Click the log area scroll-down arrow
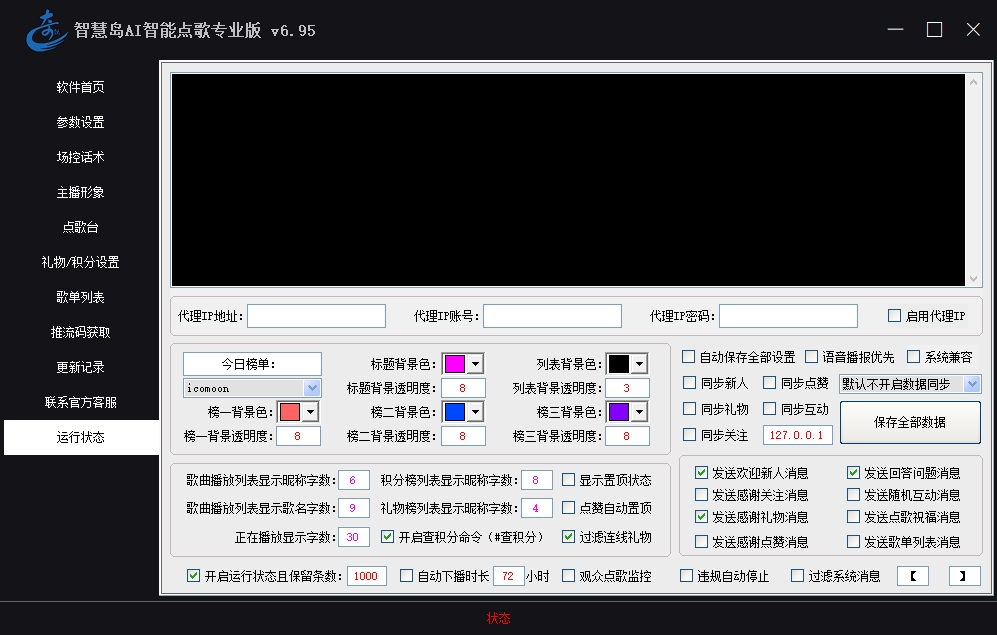This screenshot has height=635, width=997. (x=973, y=279)
